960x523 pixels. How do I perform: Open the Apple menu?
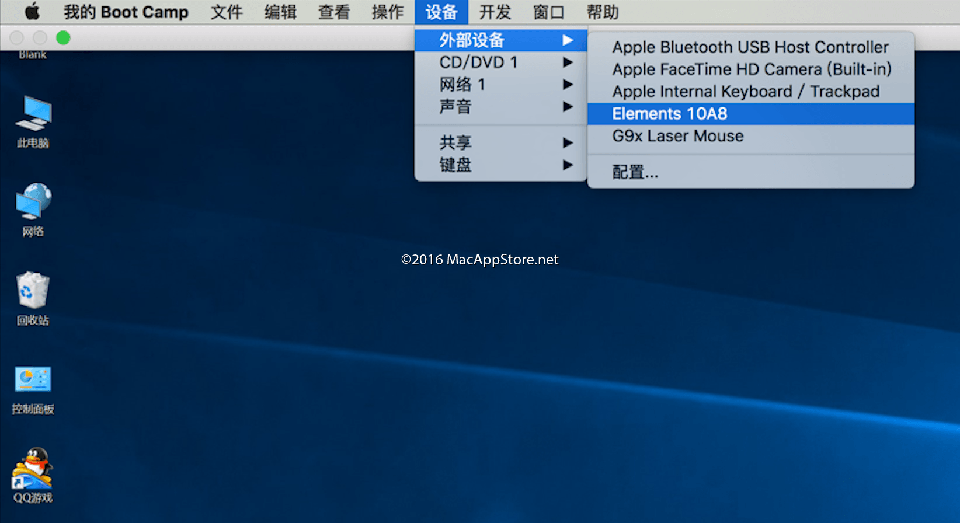(32, 12)
